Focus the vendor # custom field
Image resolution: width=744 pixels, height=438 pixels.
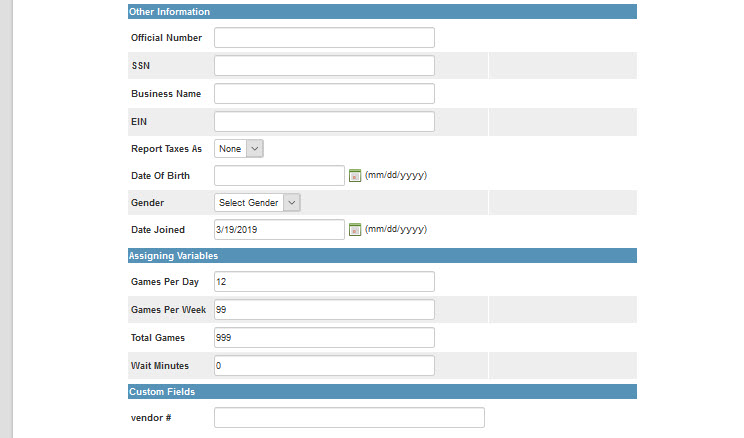[349, 418]
